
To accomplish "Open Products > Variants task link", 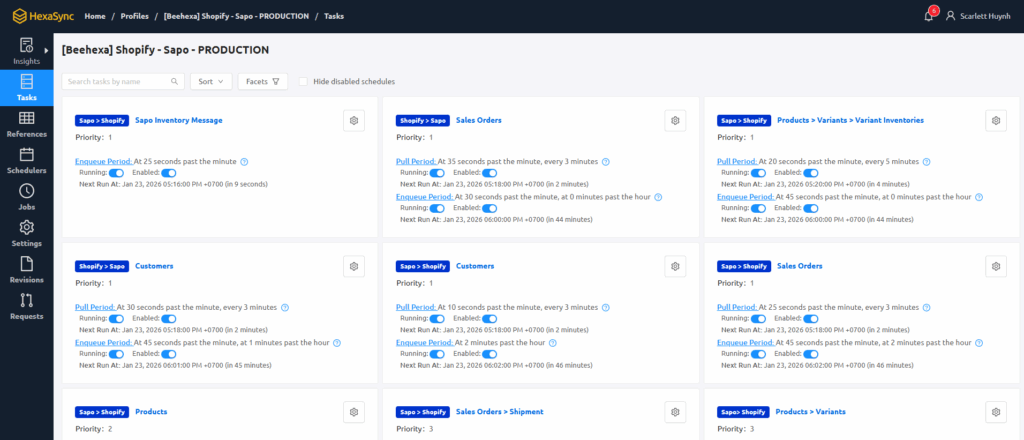I will tap(810, 412).
